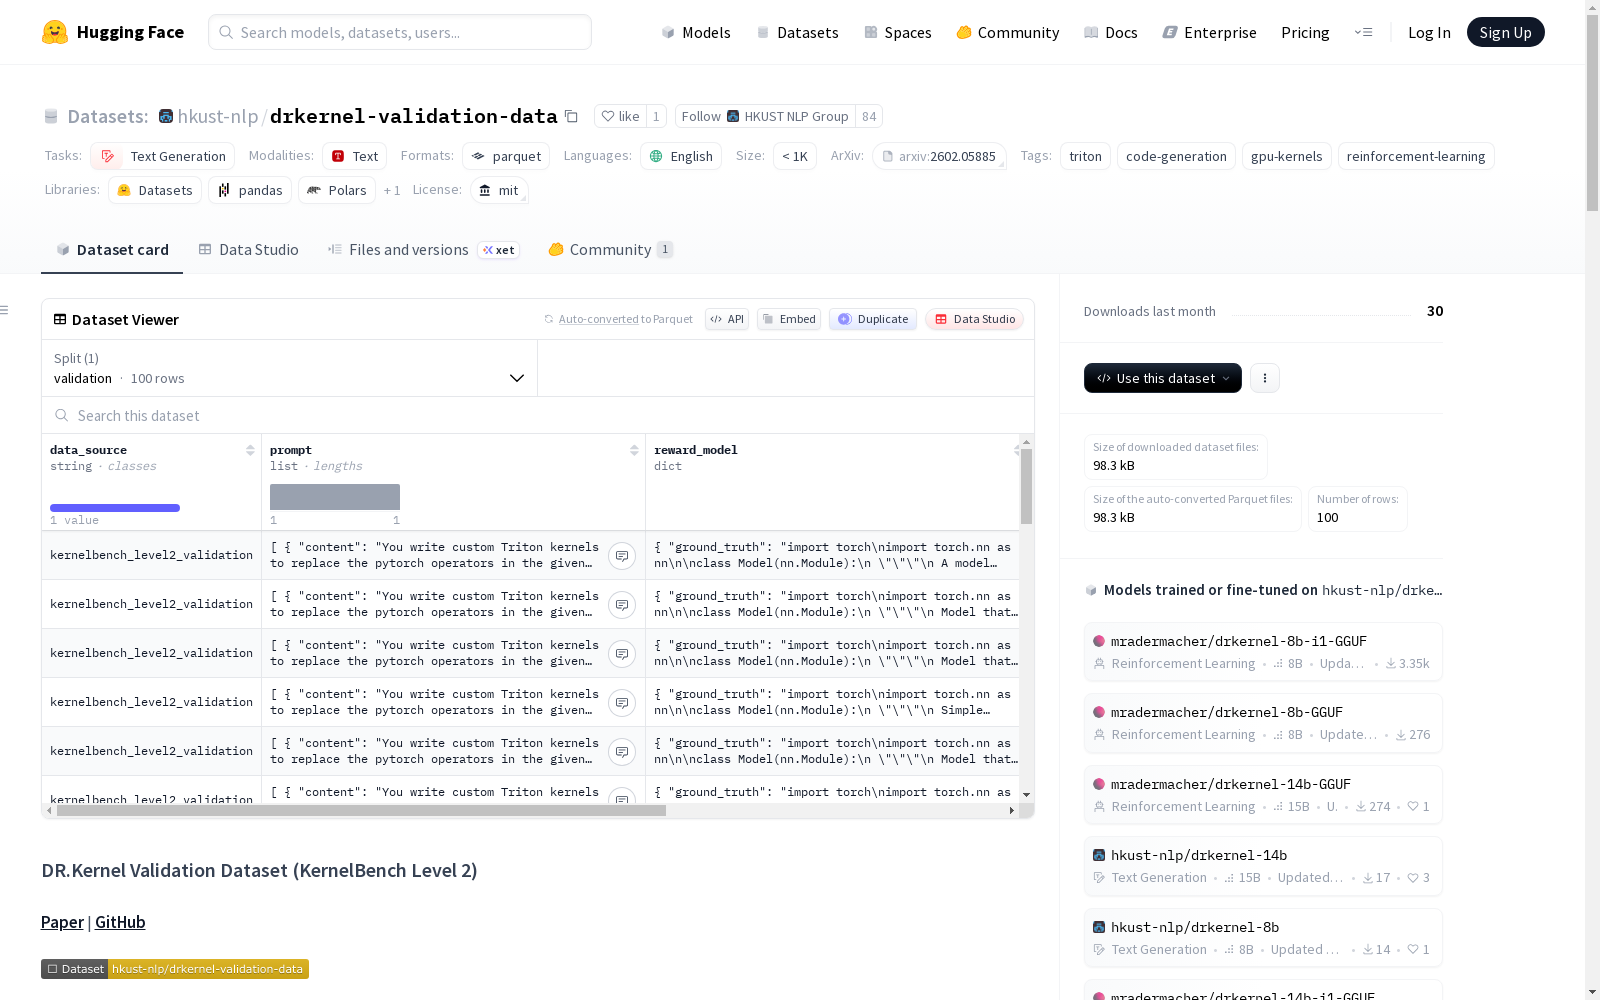
Task: Click Embed in Dataset Viewer
Action: 789,319
